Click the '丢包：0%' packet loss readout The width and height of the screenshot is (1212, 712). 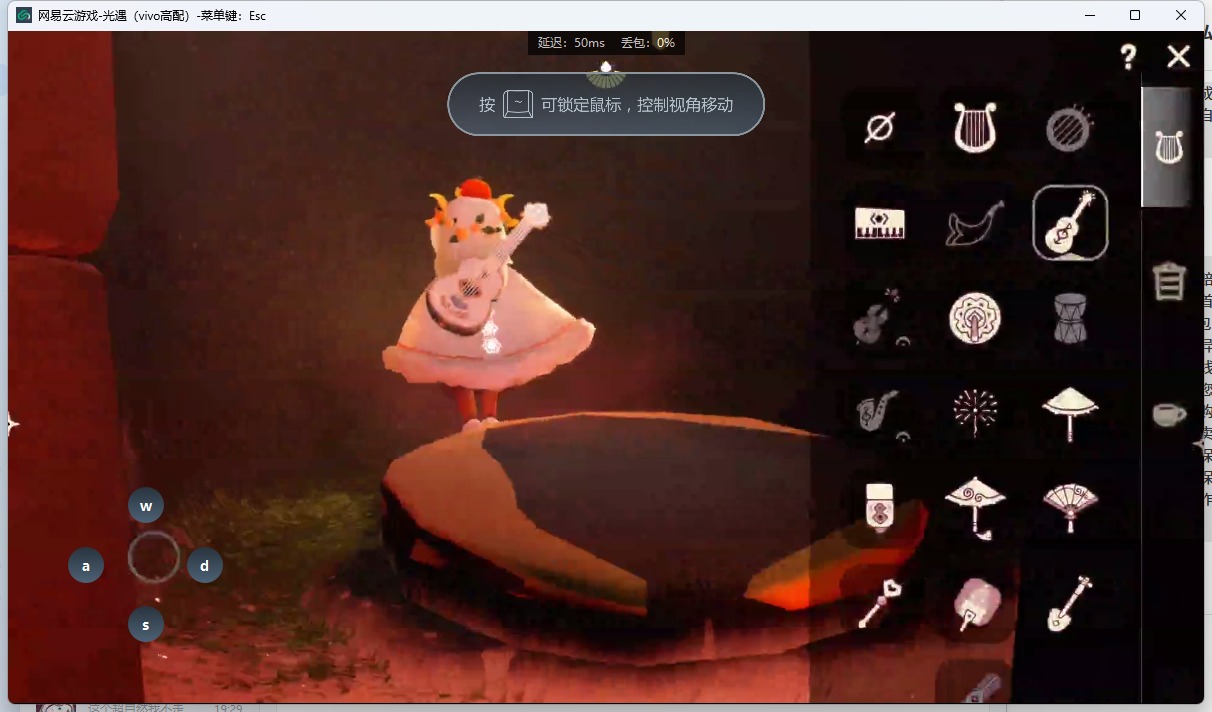tap(648, 43)
